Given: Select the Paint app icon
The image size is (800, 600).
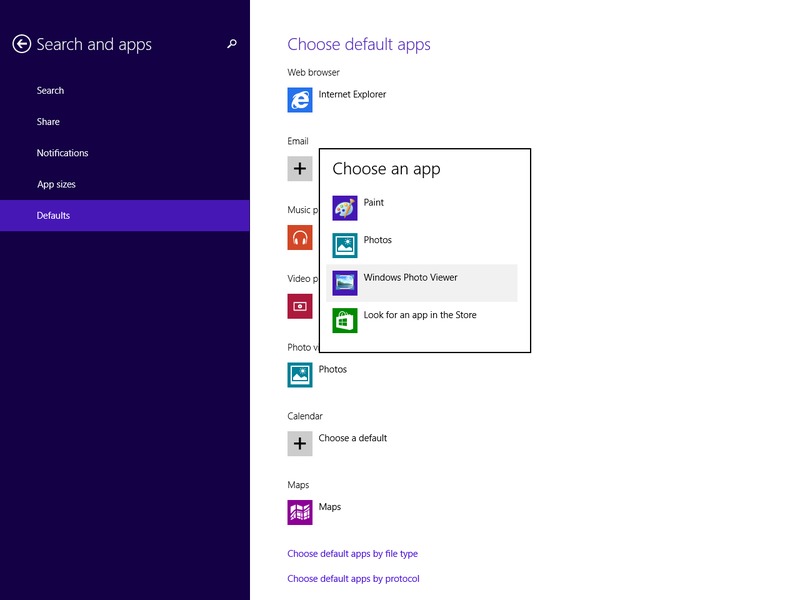Looking at the screenshot, I should point(345,208).
